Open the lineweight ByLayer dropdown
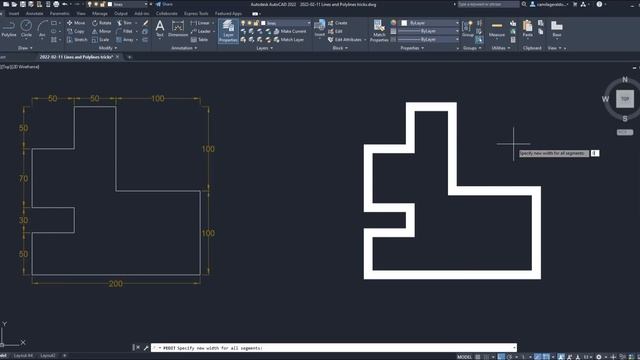Image resolution: width=640 pixels, height=360 pixels. [x=428, y=31]
